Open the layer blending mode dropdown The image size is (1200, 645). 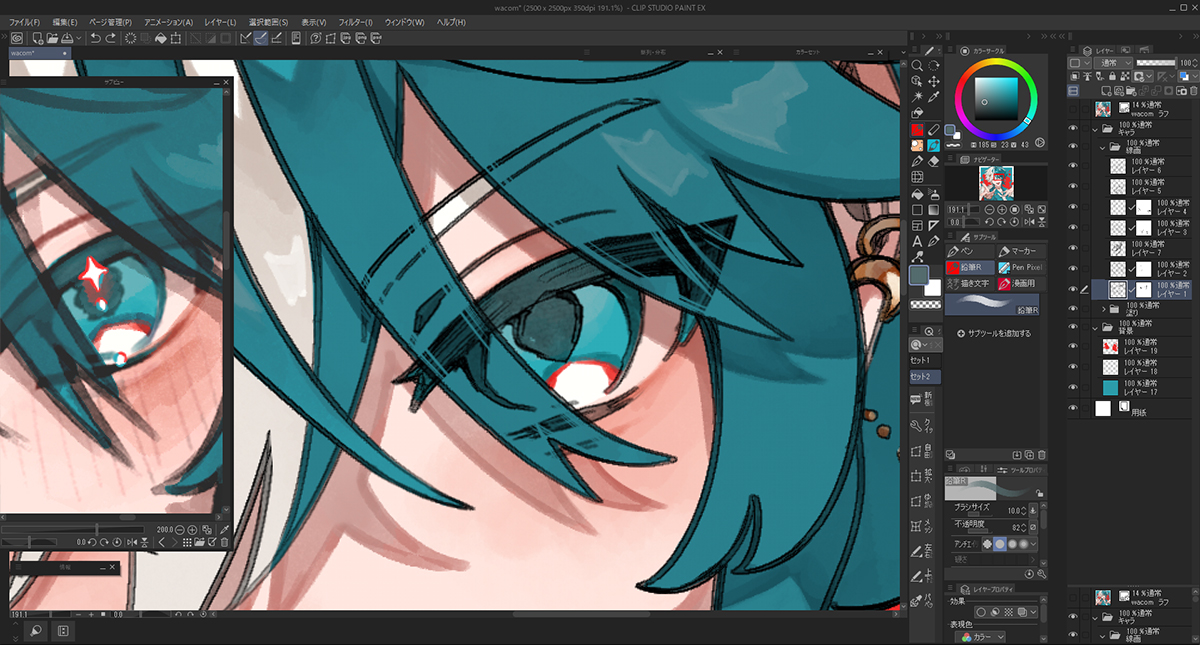pyautogui.click(x=1112, y=62)
